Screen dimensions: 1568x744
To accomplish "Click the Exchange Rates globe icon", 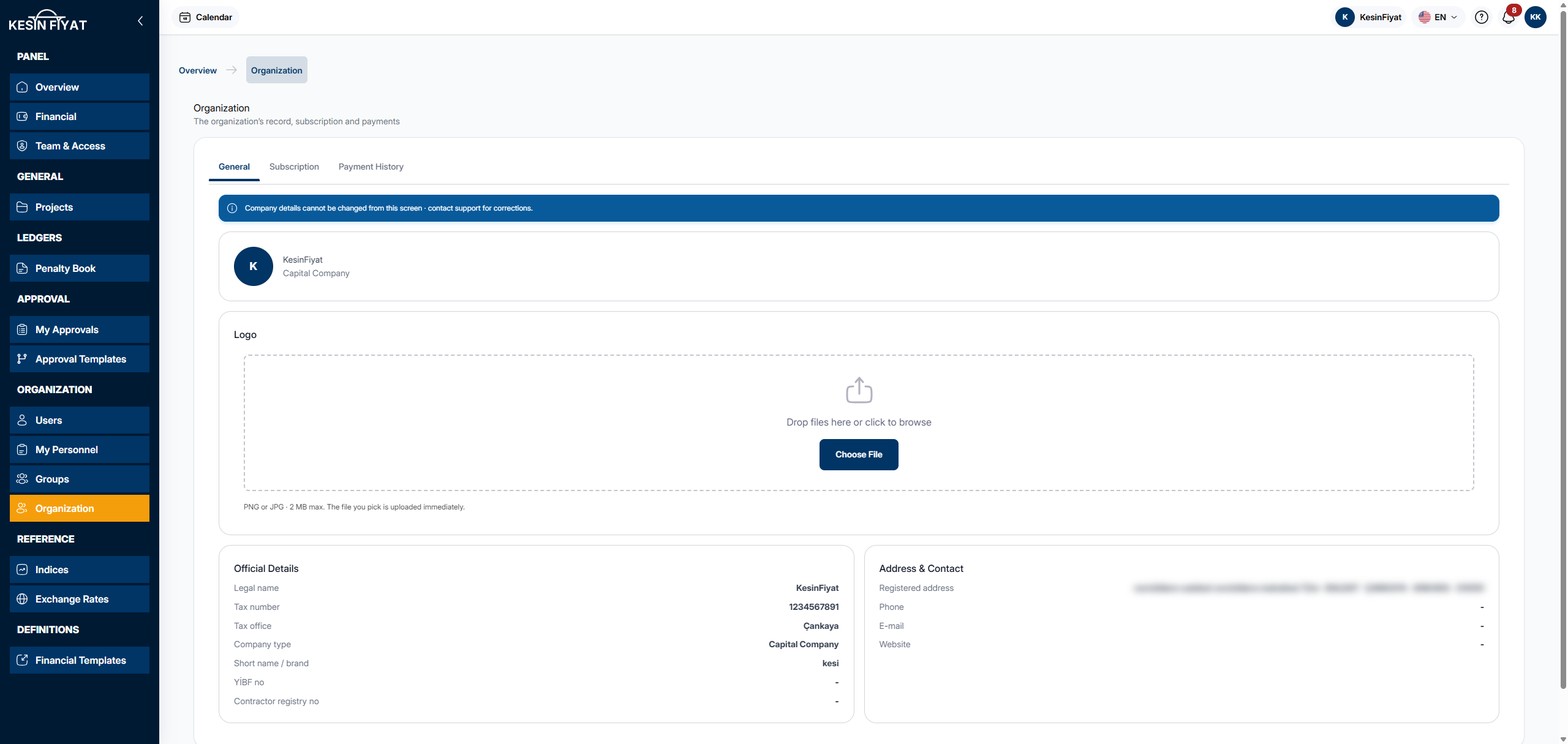I will (x=23, y=599).
